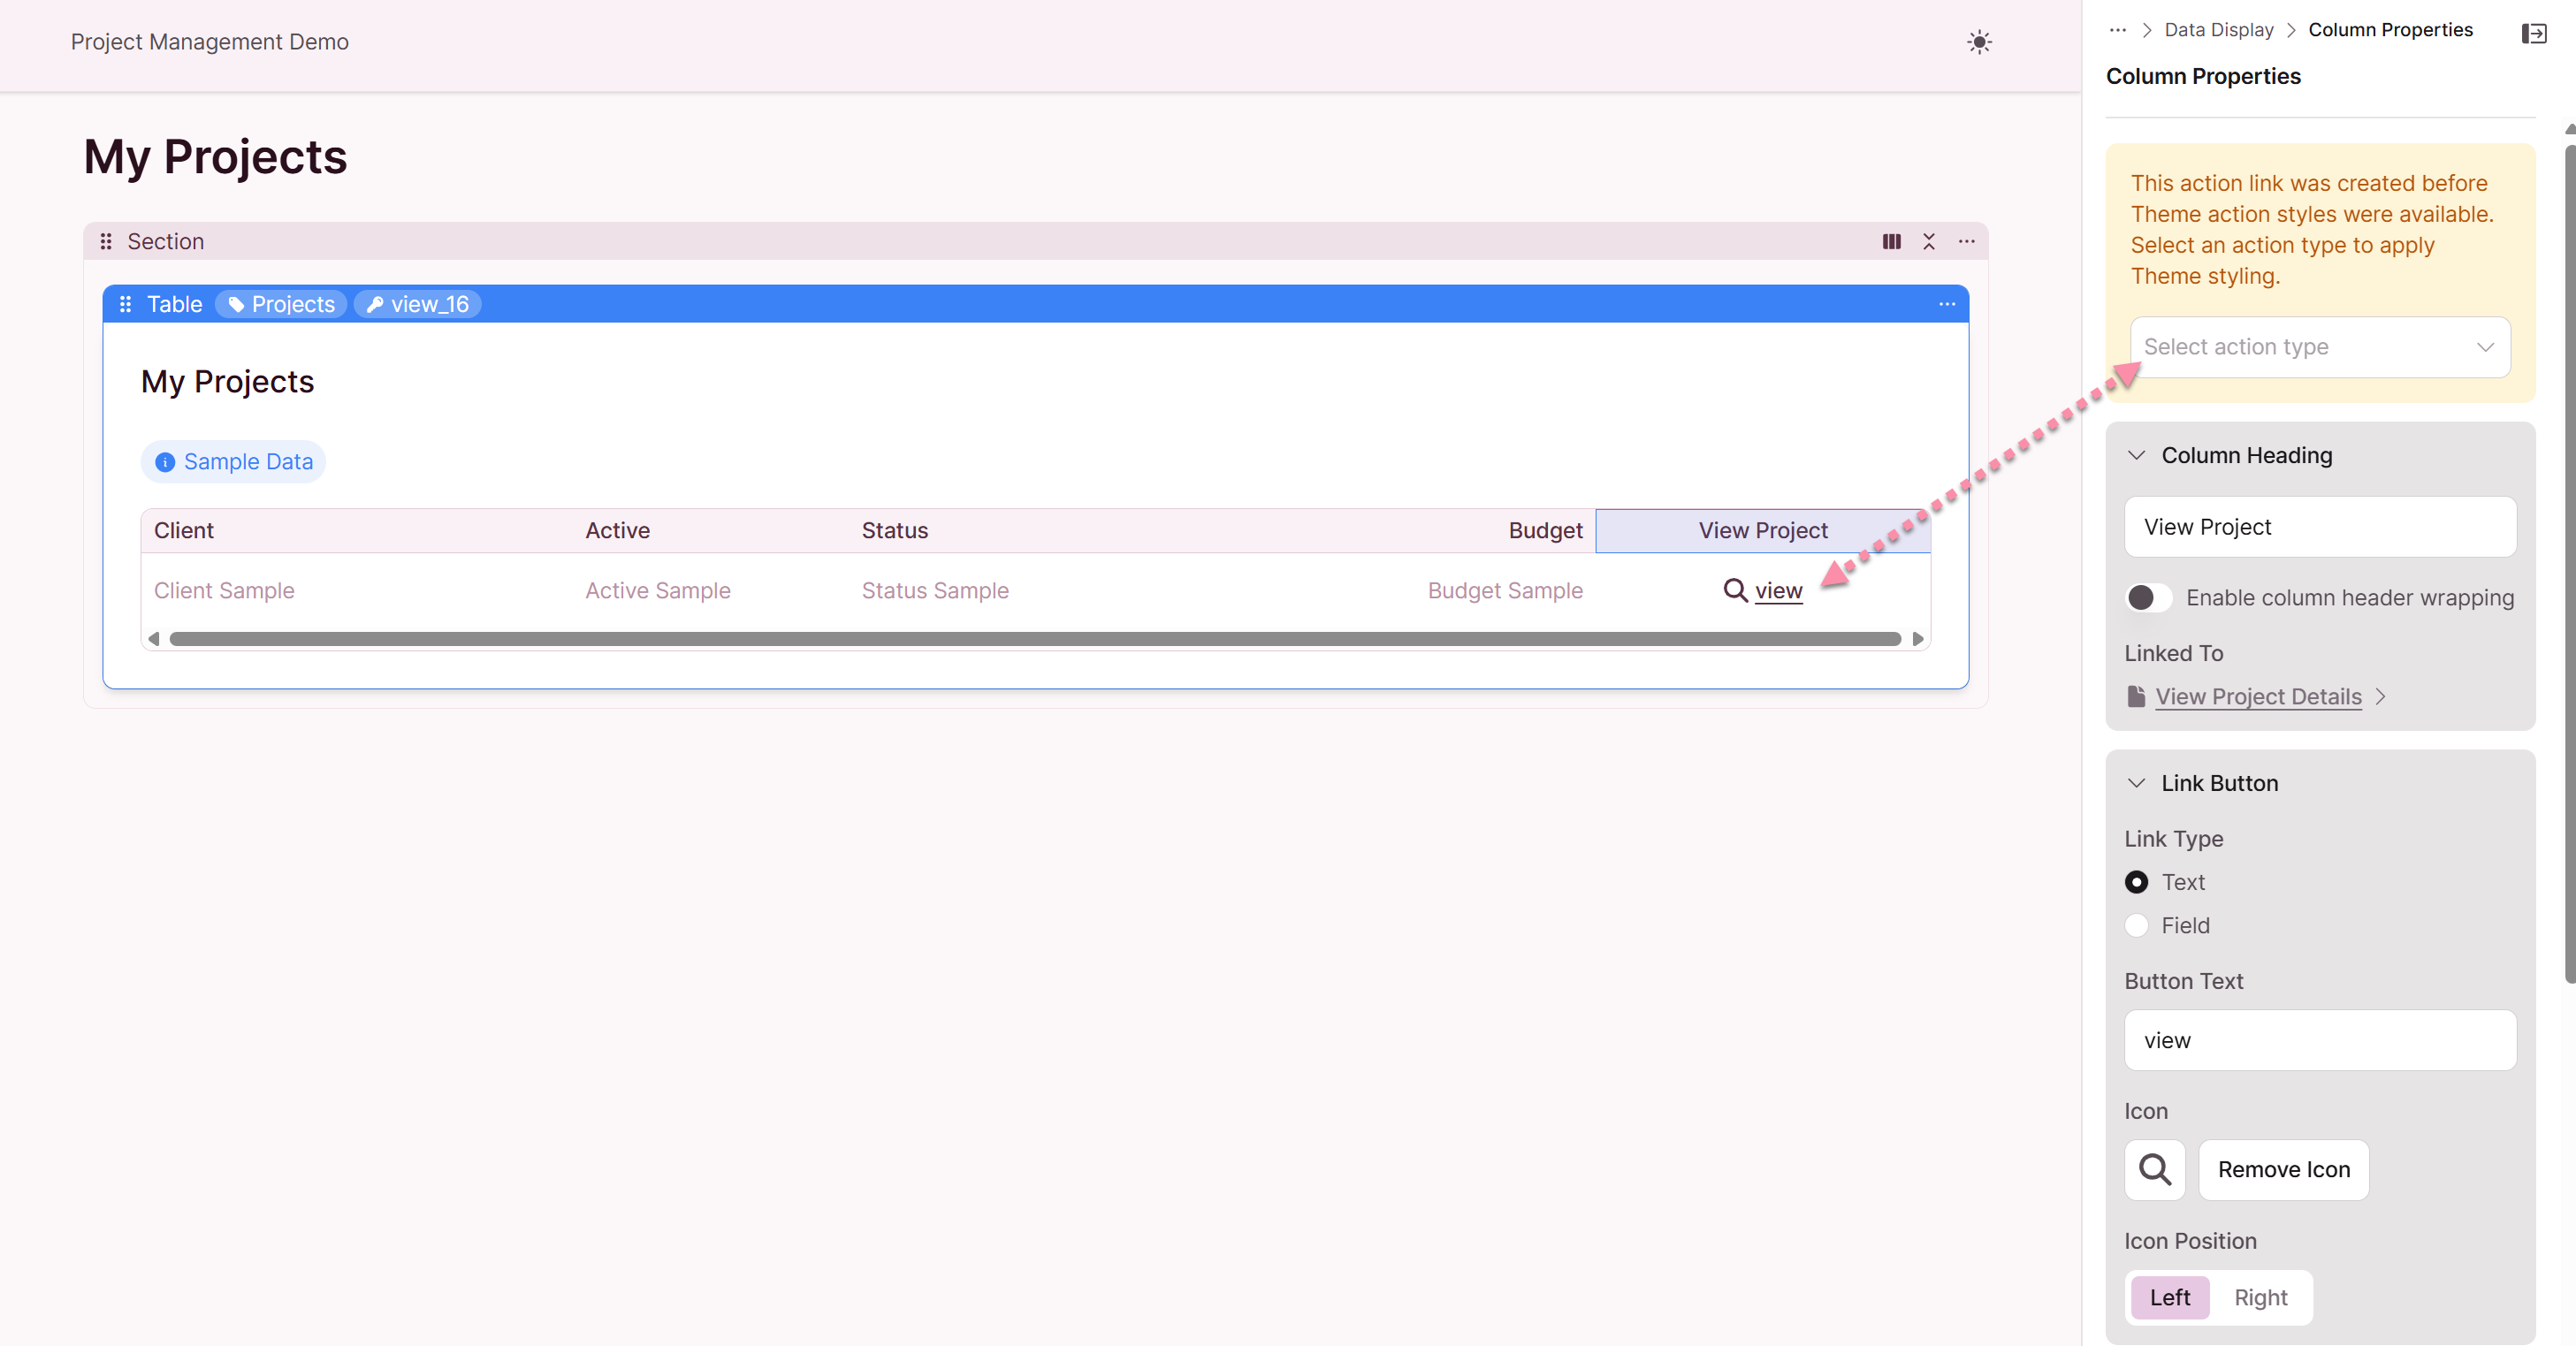Choose Right icon position
Image resolution: width=2576 pixels, height=1346 pixels.
pyautogui.click(x=2260, y=1297)
